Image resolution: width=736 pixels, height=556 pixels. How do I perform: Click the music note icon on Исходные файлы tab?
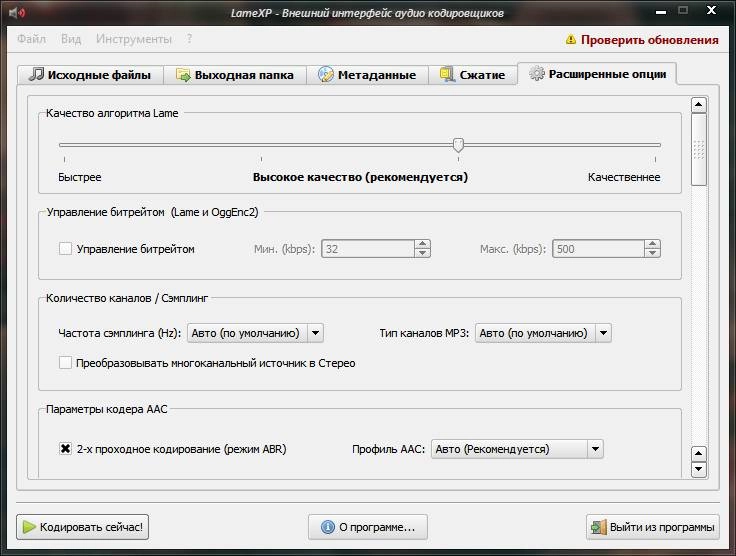(36, 74)
